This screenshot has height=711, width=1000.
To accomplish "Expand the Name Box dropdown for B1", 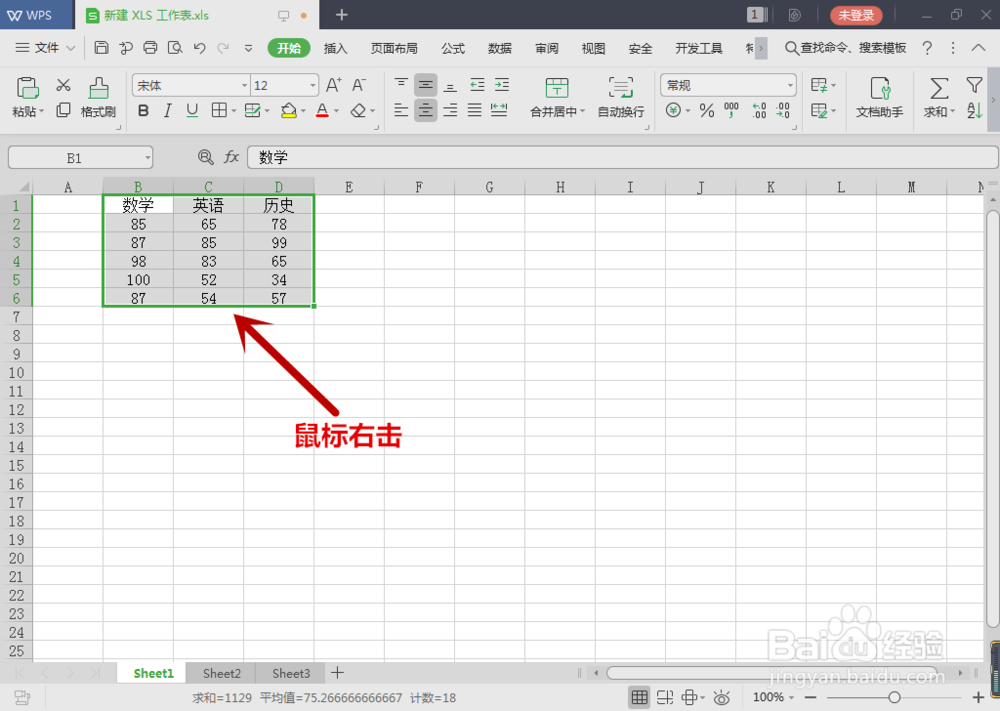I will (x=147, y=158).
